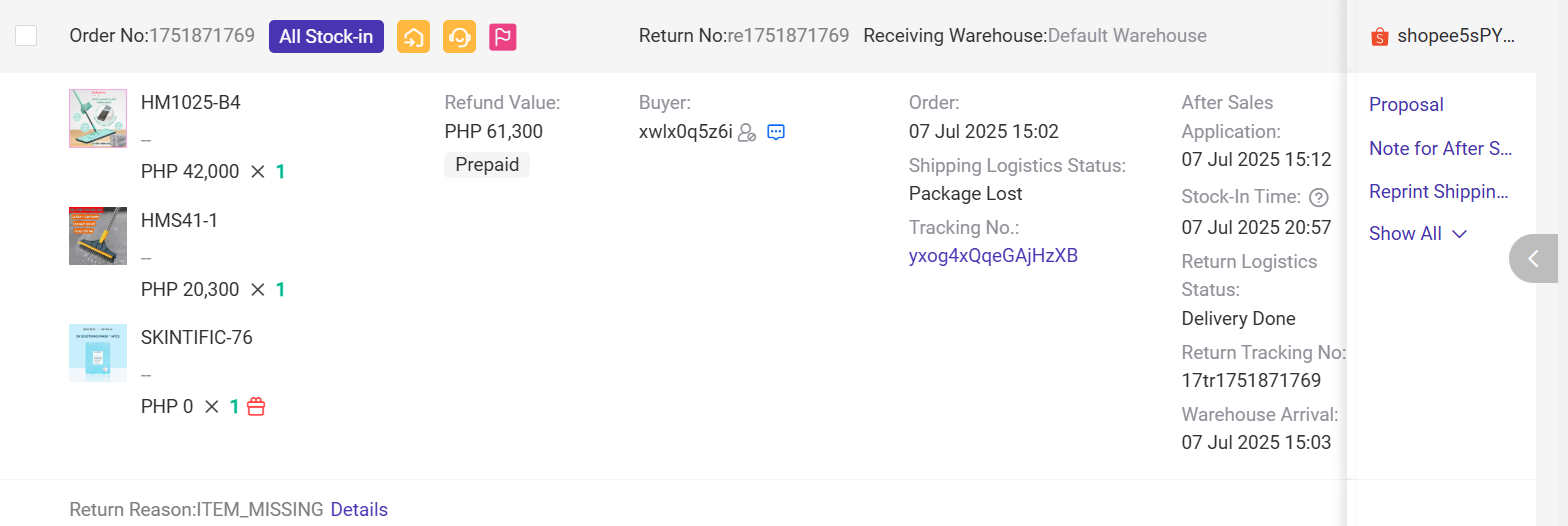Open the side panel with left chevron

pos(1533,259)
